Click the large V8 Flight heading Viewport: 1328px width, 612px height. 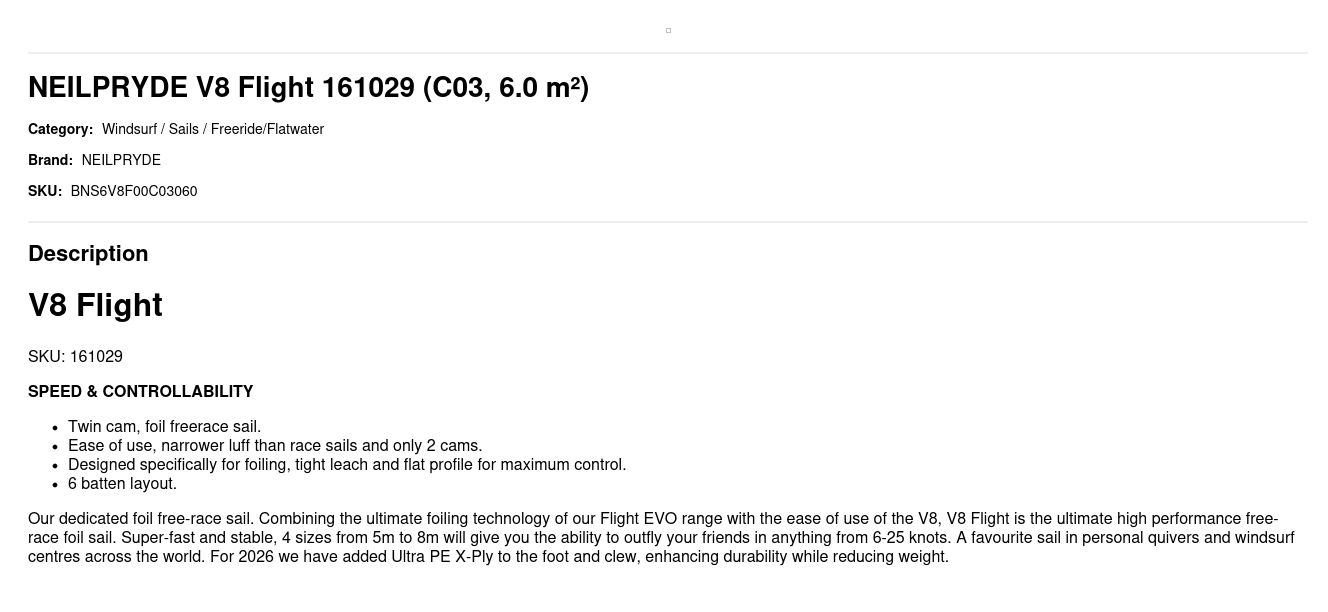[x=95, y=305]
